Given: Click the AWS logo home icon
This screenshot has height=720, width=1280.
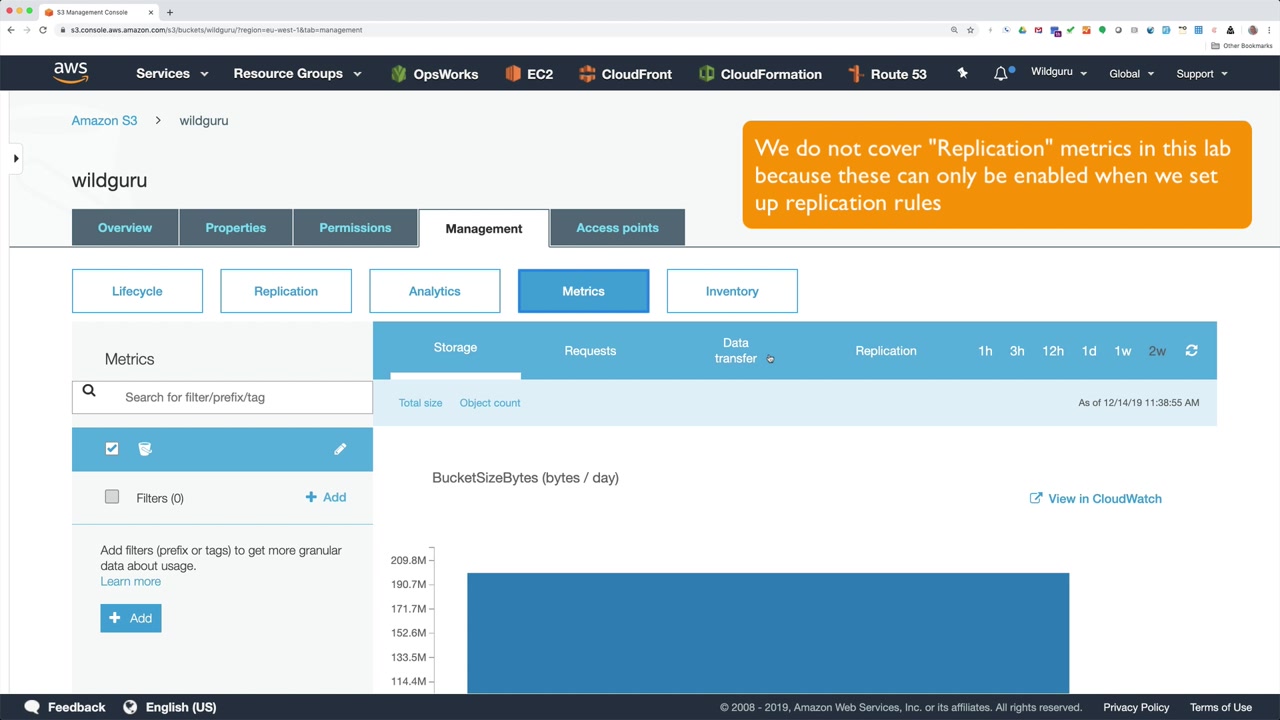Looking at the screenshot, I should tap(71, 73).
